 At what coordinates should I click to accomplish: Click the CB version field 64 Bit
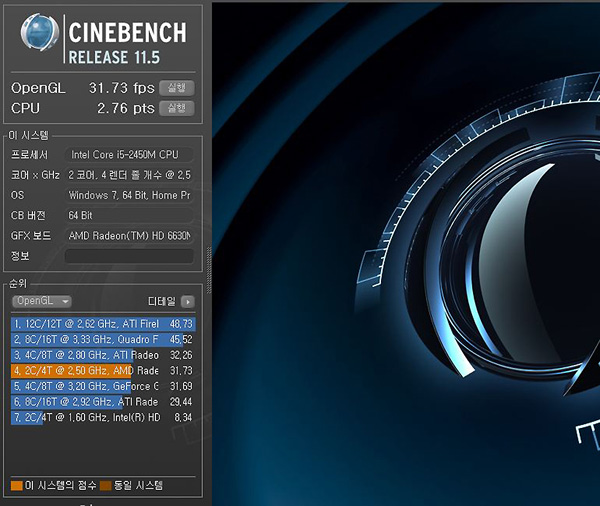(129, 215)
